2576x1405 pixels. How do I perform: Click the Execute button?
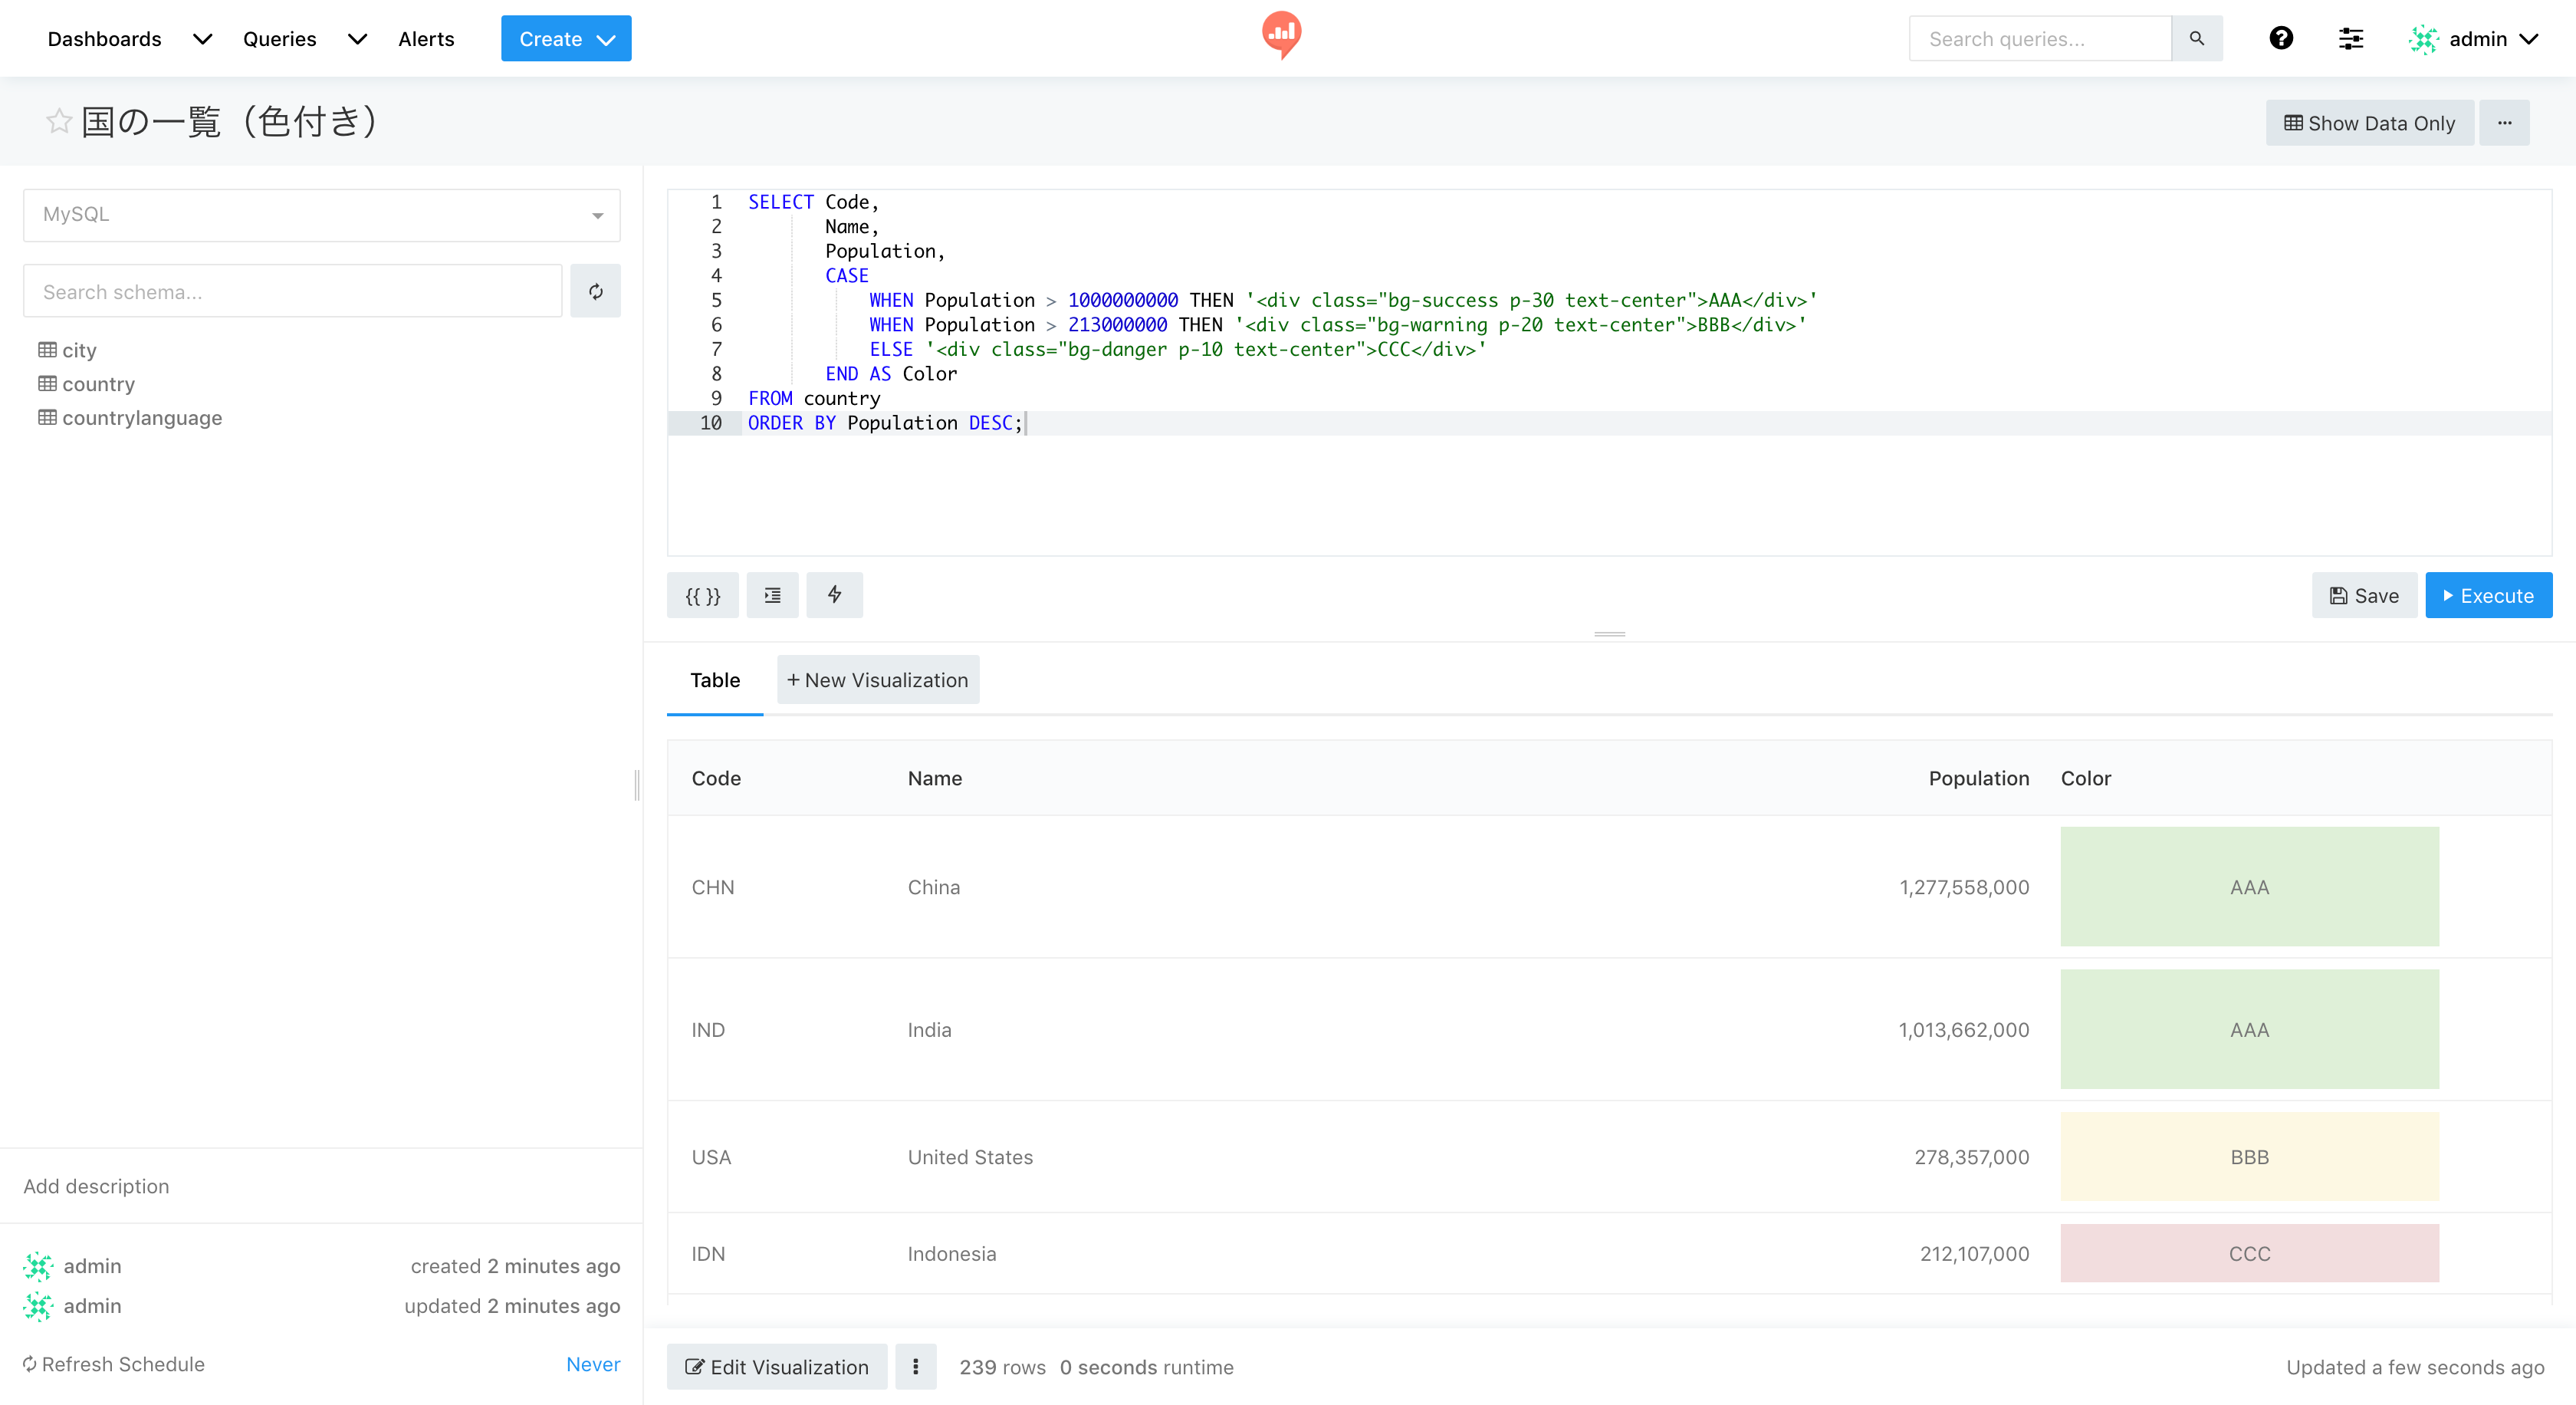pos(2488,595)
